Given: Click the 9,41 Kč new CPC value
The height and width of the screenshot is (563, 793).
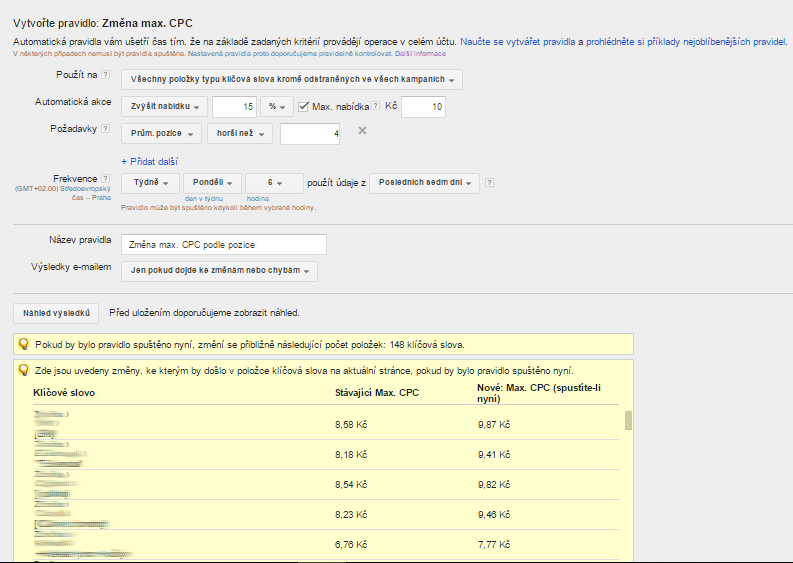Looking at the screenshot, I should [494, 454].
